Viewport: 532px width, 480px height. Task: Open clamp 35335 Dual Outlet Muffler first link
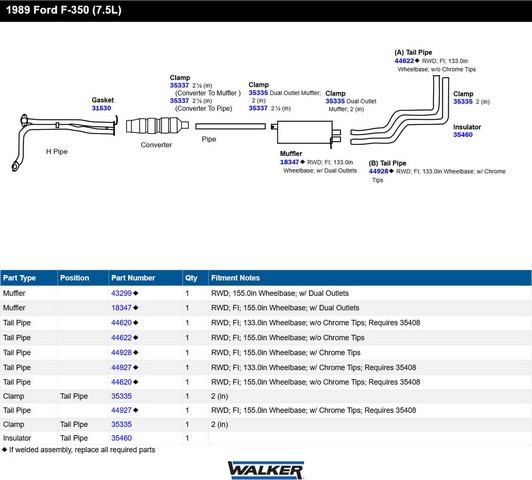[258, 93]
